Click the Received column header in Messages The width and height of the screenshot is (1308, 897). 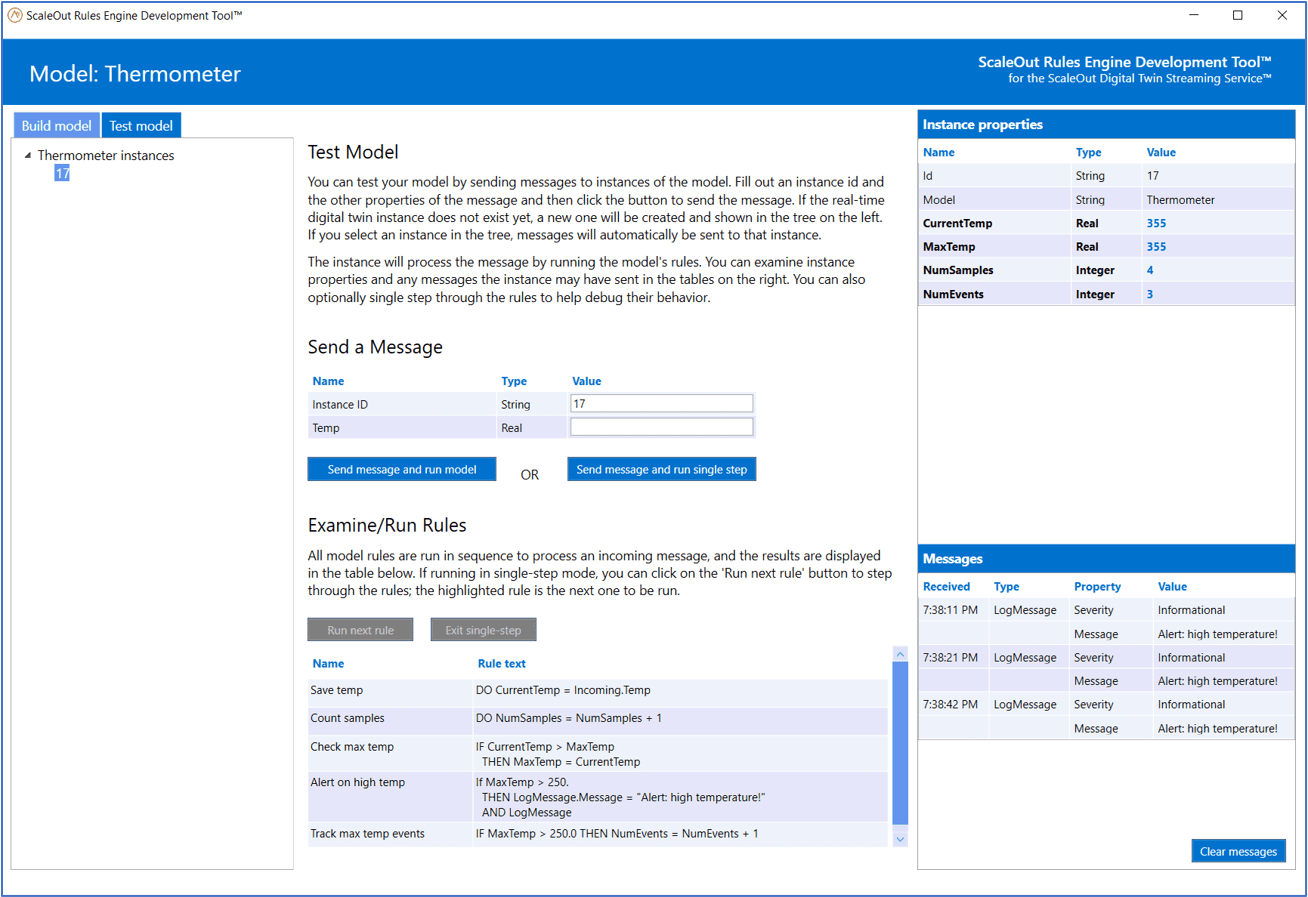tap(946, 587)
